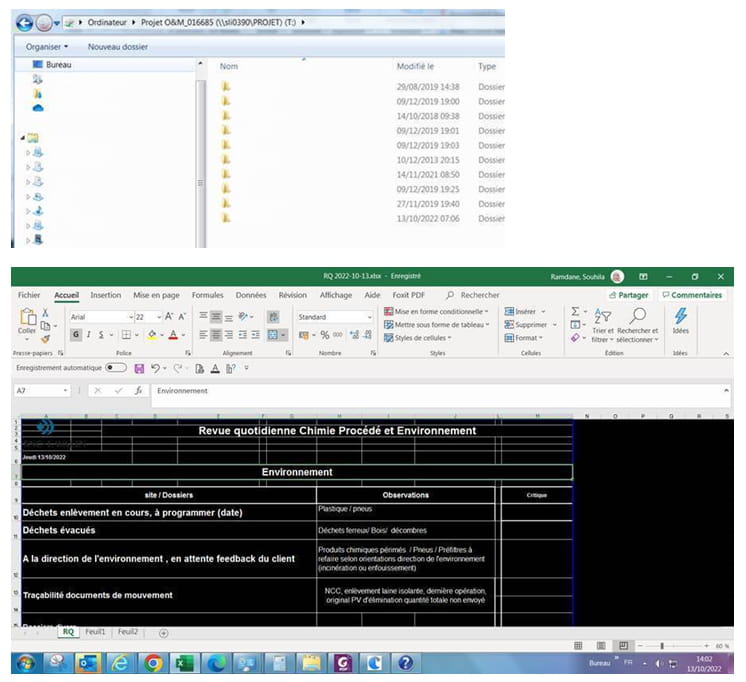Screen dimensions: 746x682
Task: Switch to the Feuil1 sheet tab
Action: (94, 632)
